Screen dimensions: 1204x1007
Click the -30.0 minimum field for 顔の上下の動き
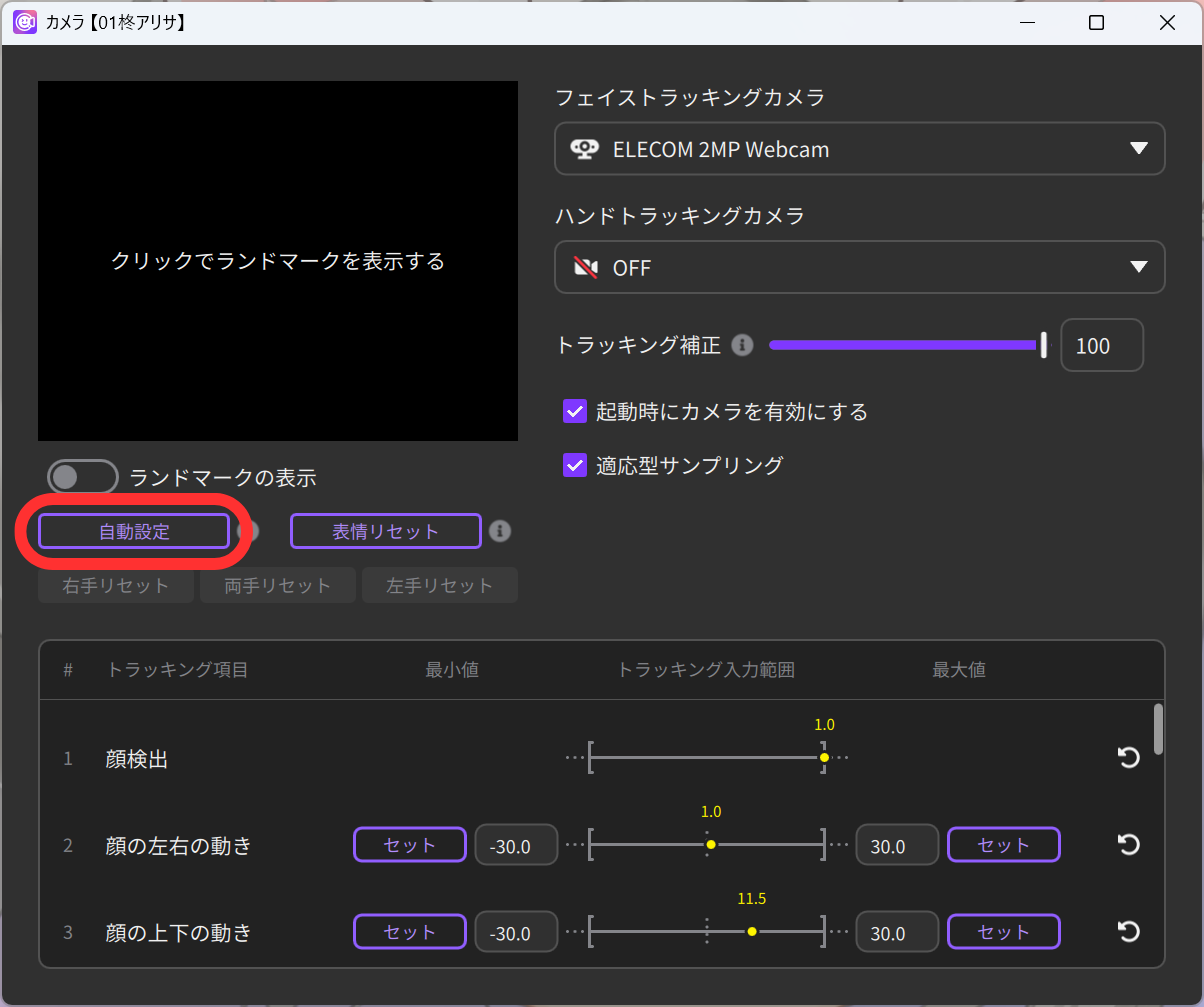[516, 932]
